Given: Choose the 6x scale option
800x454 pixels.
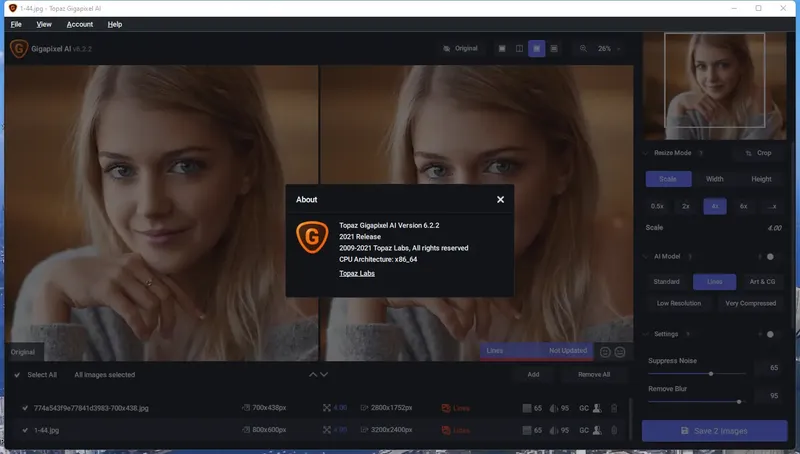Looking at the screenshot, I should 743,206.
